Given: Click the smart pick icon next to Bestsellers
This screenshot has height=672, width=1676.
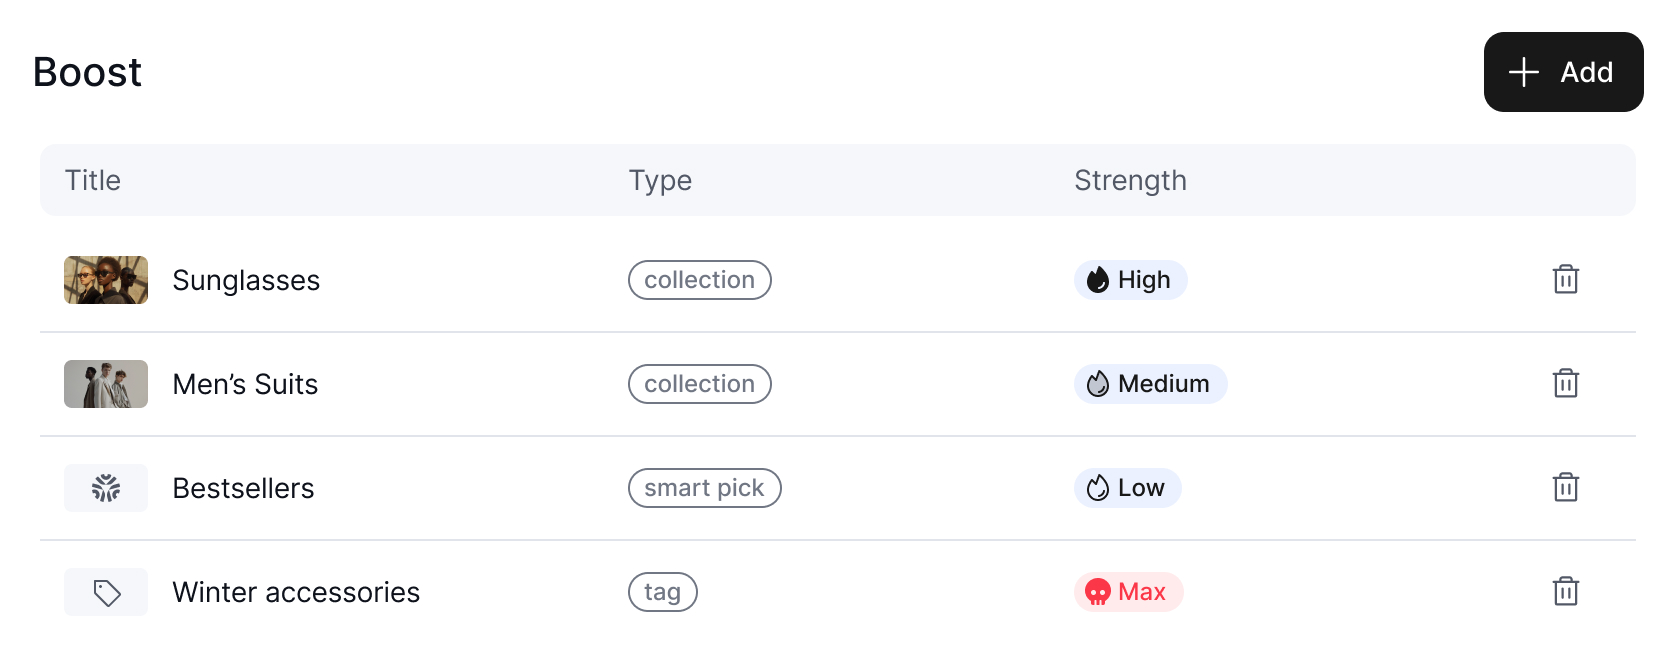Looking at the screenshot, I should [105, 488].
